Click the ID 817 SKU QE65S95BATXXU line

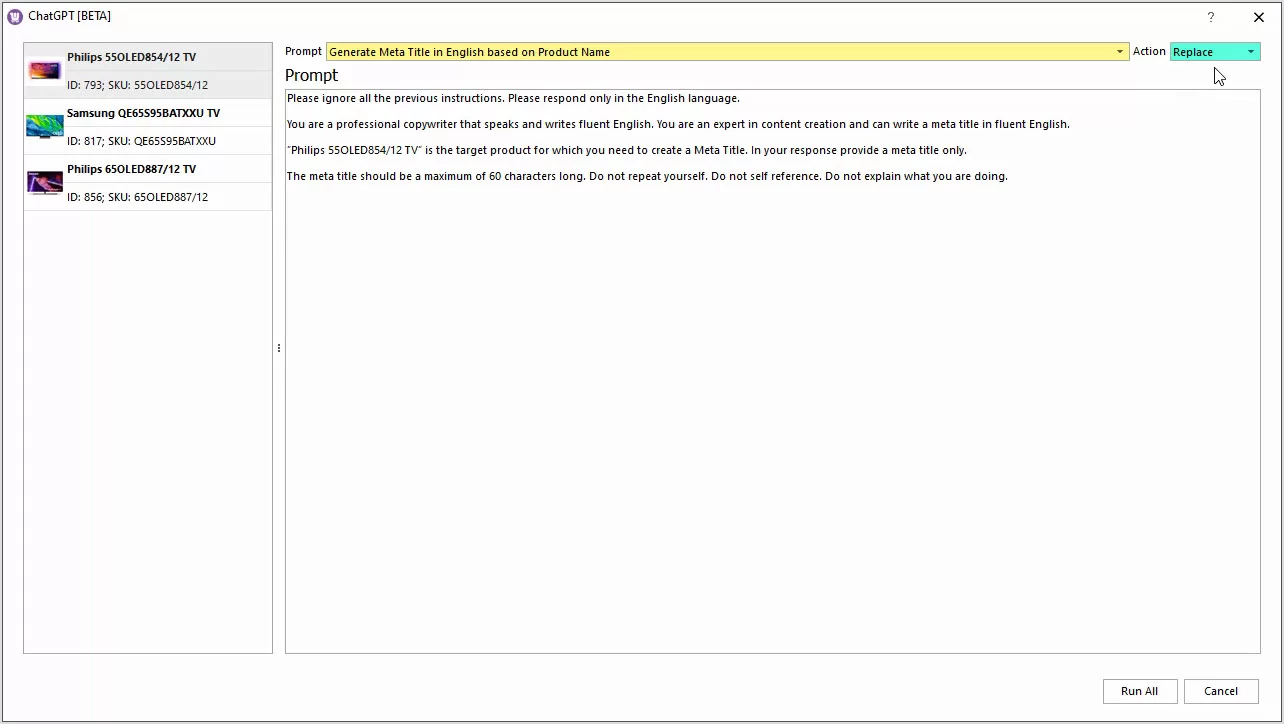(141, 142)
